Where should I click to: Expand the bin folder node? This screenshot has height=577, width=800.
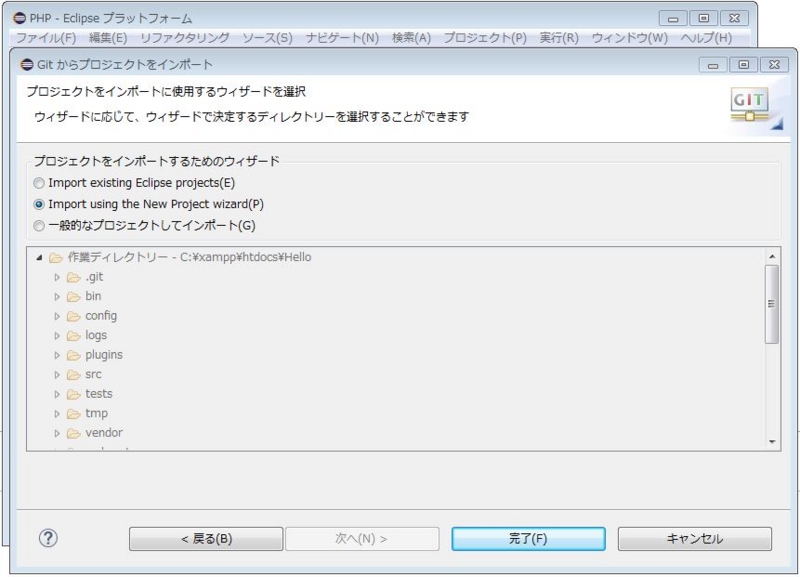pyautogui.click(x=57, y=296)
